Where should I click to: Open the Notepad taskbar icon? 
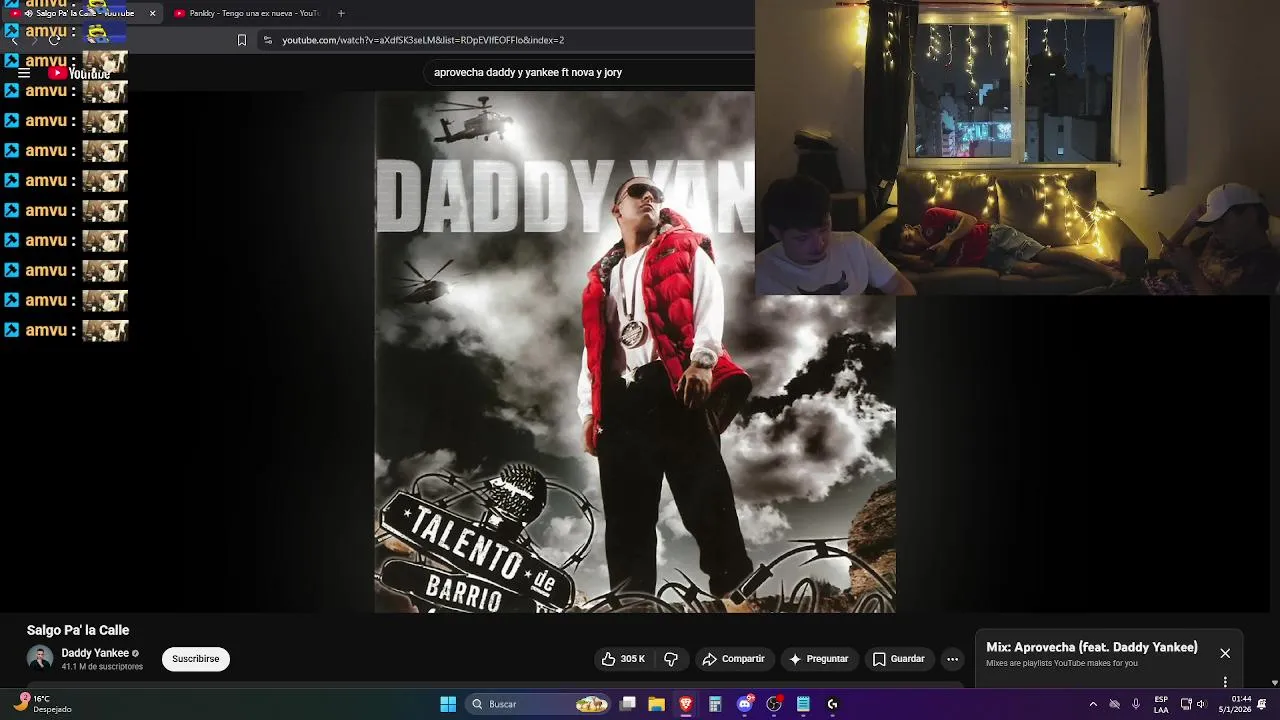tap(803, 704)
